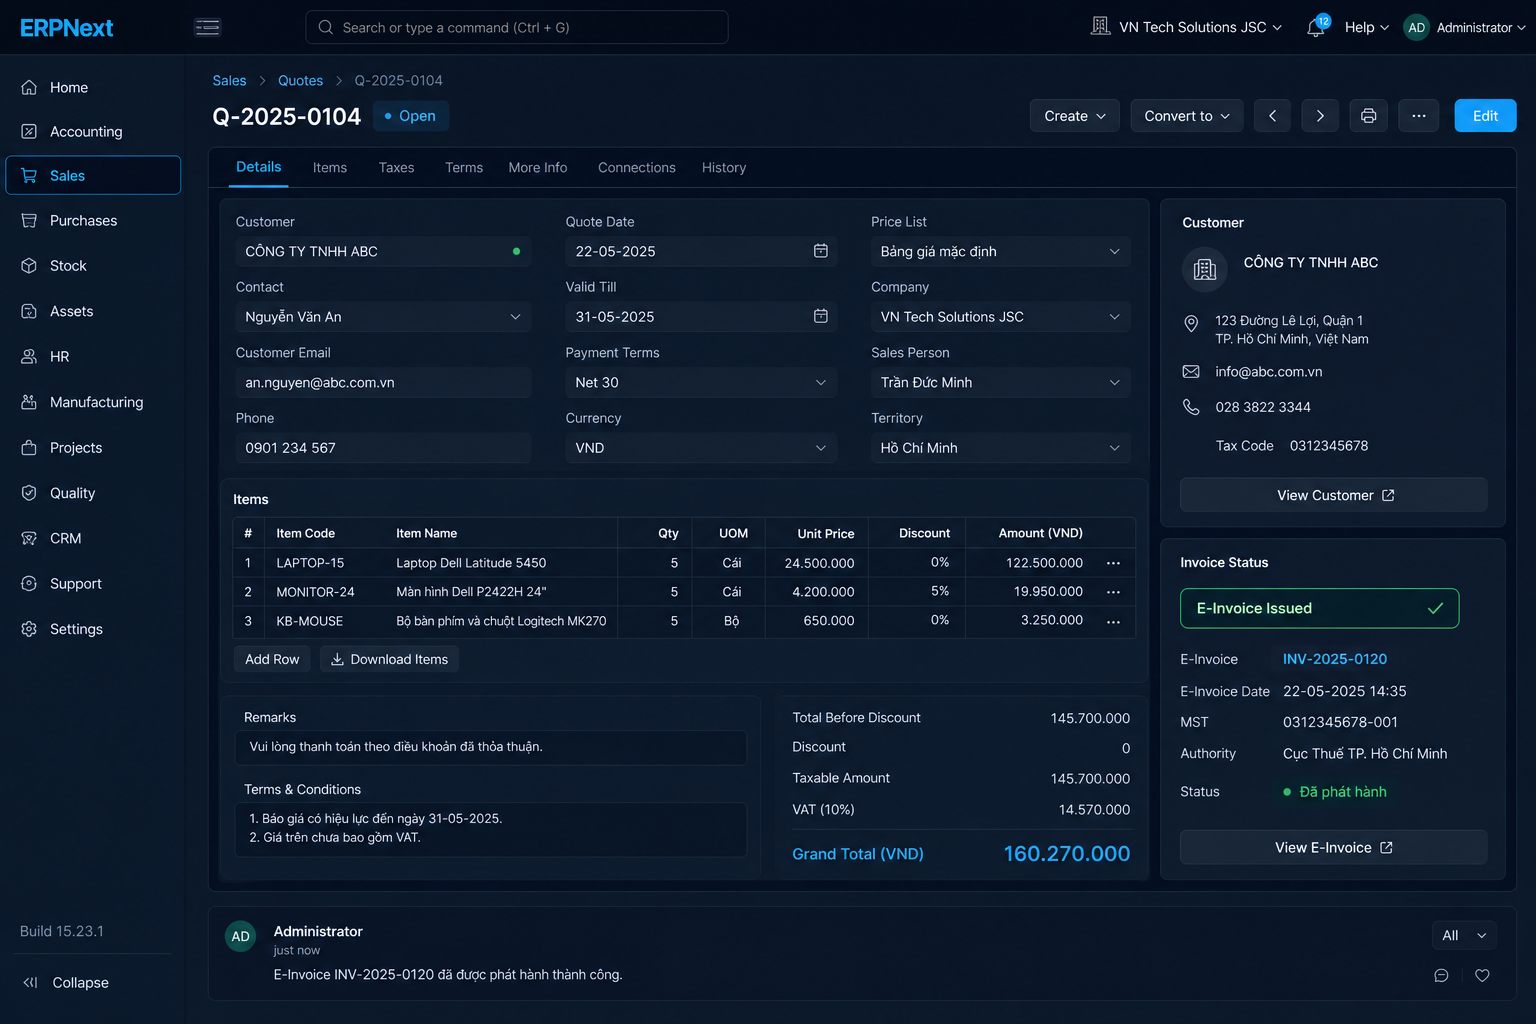Screen dimensions: 1536x1024
Task: Toggle the sidebar menu icon
Action: (208, 27)
